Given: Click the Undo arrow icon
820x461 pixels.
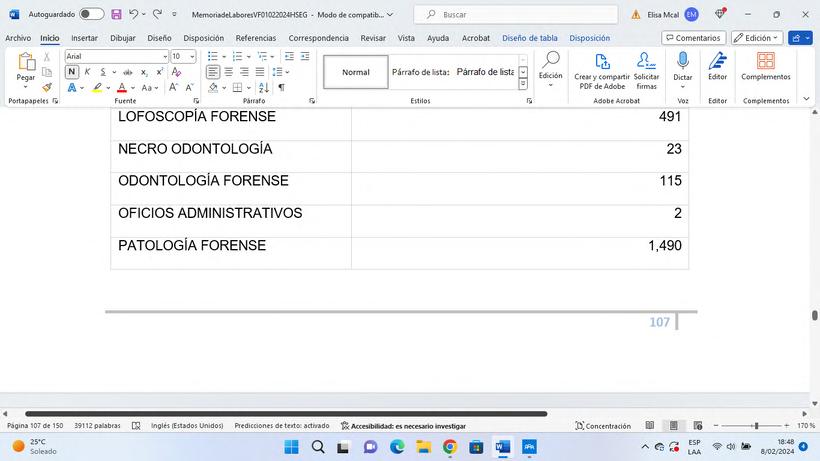Looking at the screenshot, I should coord(134,14).
